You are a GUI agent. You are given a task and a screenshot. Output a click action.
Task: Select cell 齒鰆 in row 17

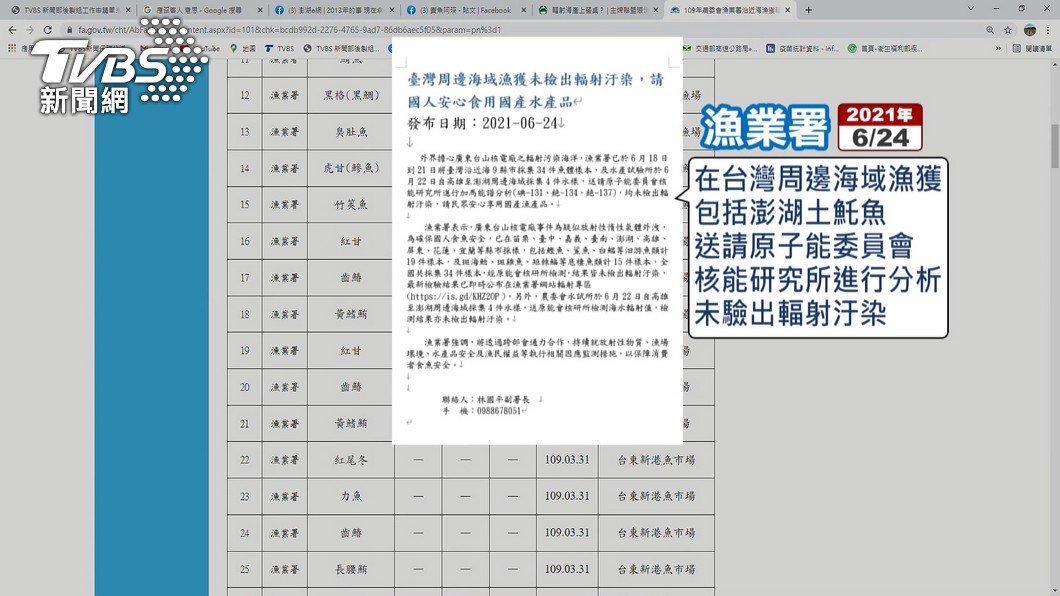[x=351, y=278]
